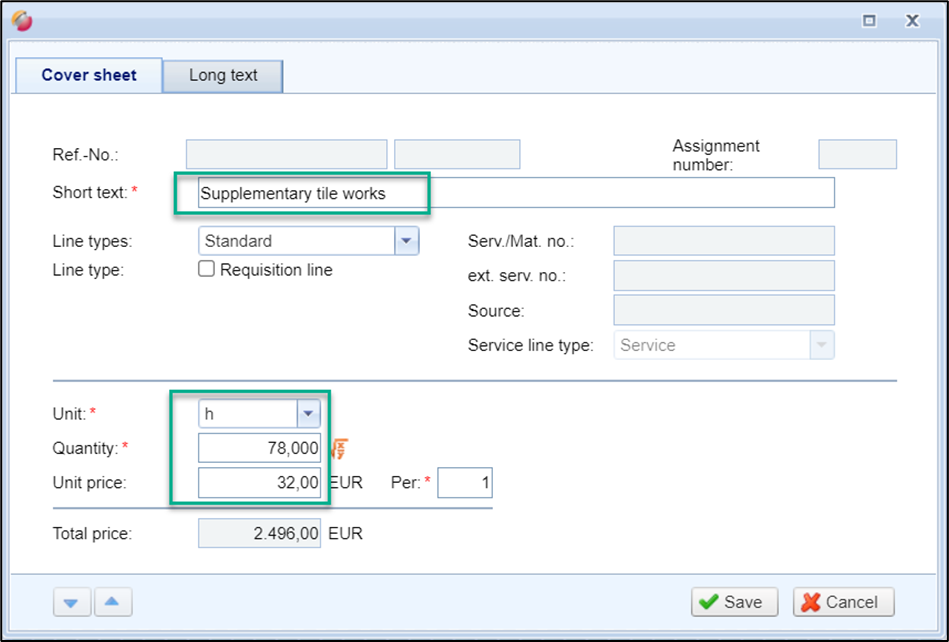Open the quantity formula calculator icon
949x642 pixels.
(339, 449)
